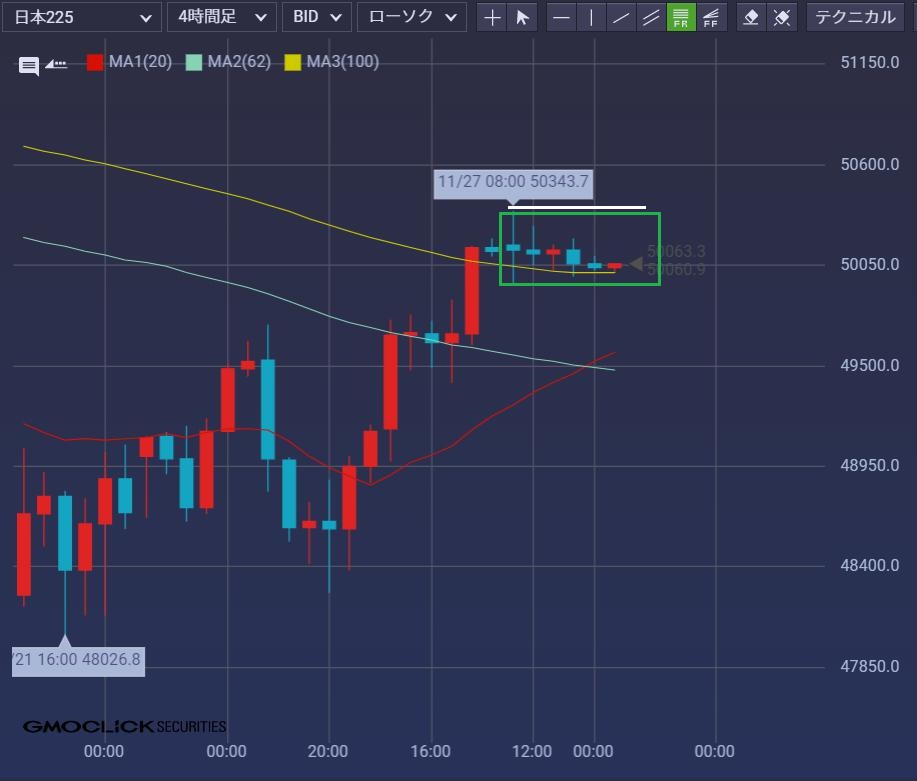Open the 4時間足 timeframe dropdown
This screenshot has width=917, height=781.
(221, 17)
